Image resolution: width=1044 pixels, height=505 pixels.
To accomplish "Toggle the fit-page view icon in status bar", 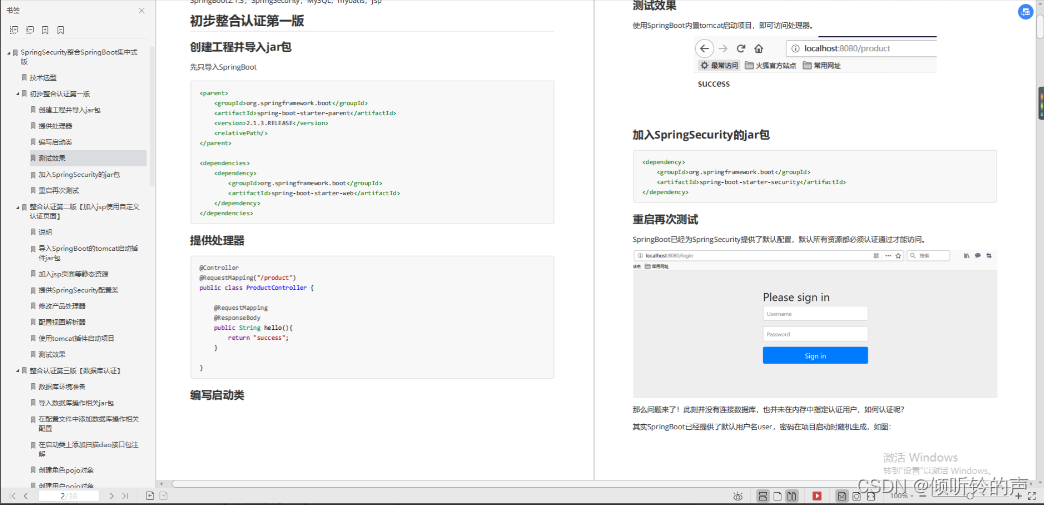I will point(842,496).
